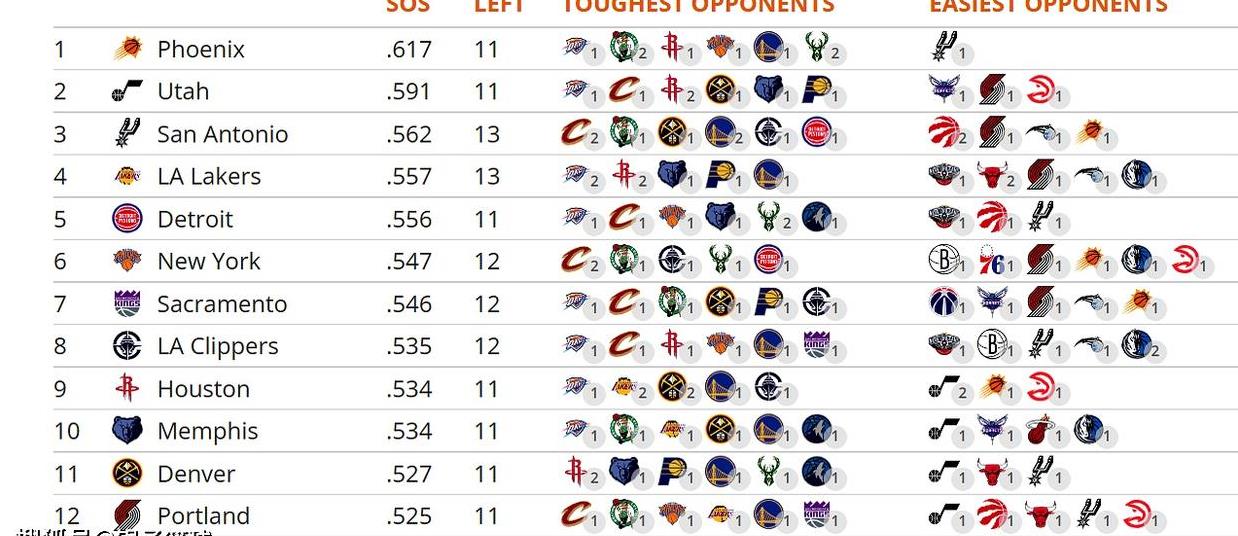Select Hawks logo in Utah's easiest opponents

(x=1040, y=90)
